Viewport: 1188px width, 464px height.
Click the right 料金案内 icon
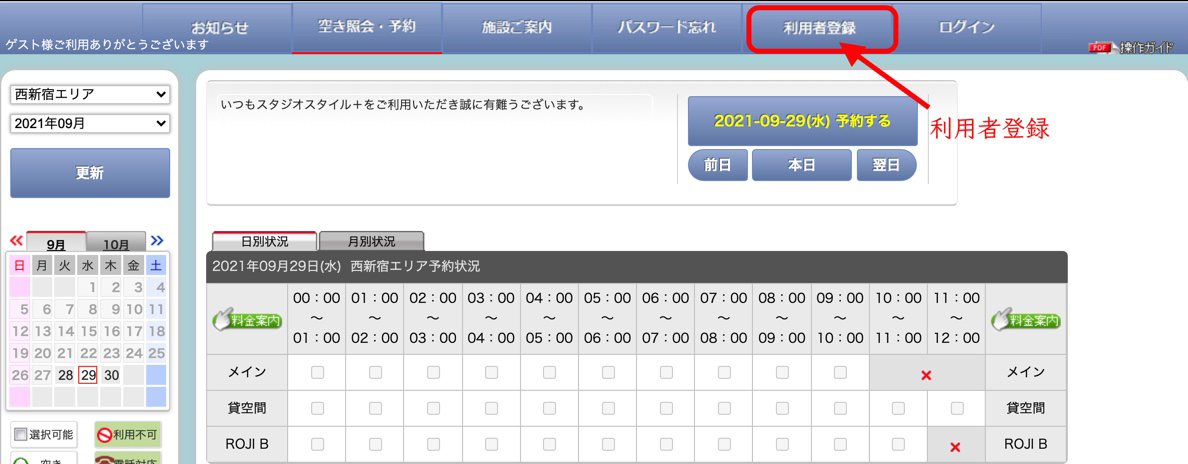click(1025, 321)
